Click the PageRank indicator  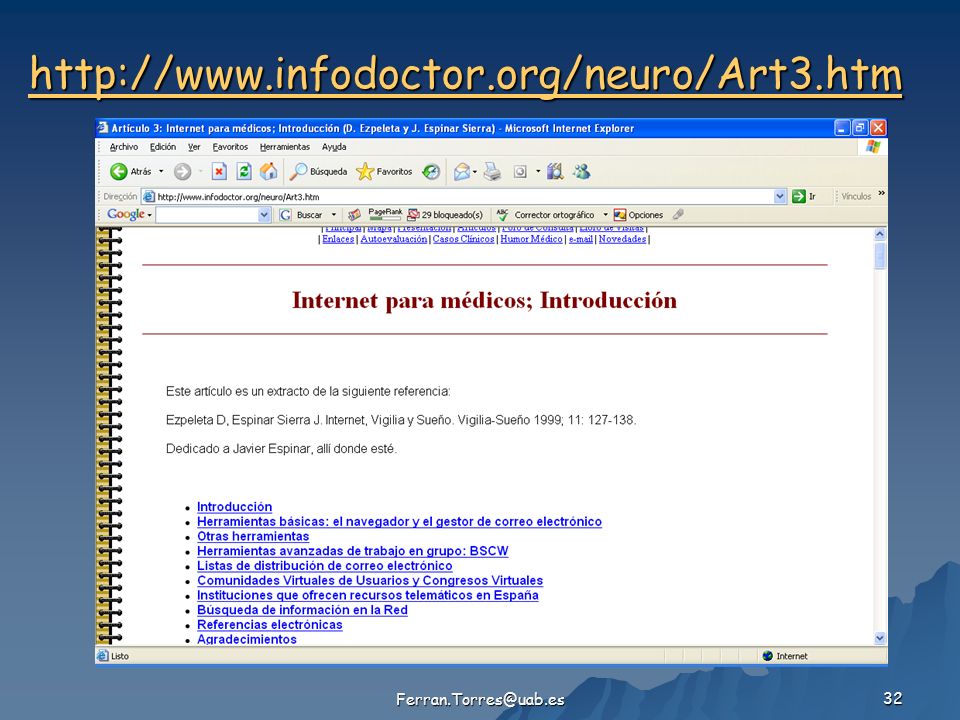tap(385, 214)
